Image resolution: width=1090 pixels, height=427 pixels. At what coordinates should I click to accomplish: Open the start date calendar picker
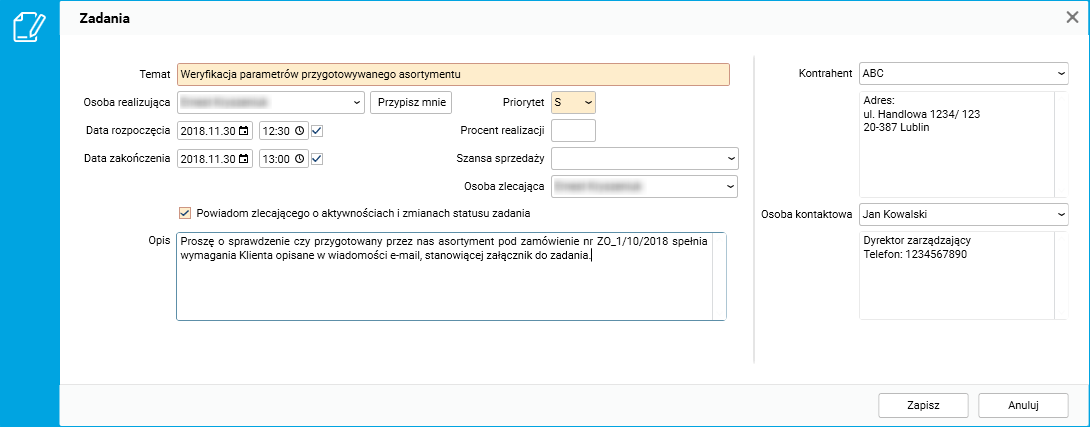[x=243, y=130]
